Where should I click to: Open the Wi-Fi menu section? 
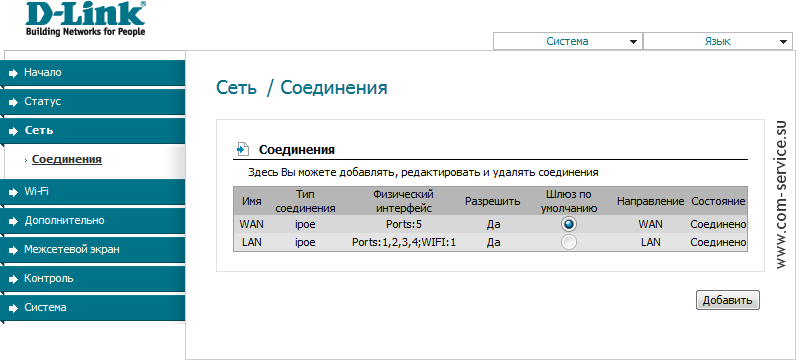coord(92,192)
